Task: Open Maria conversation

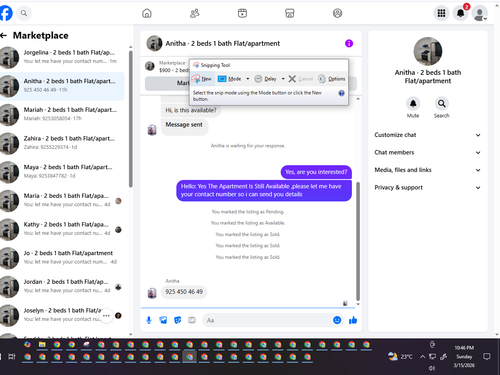Action: (x=62, y=200)
